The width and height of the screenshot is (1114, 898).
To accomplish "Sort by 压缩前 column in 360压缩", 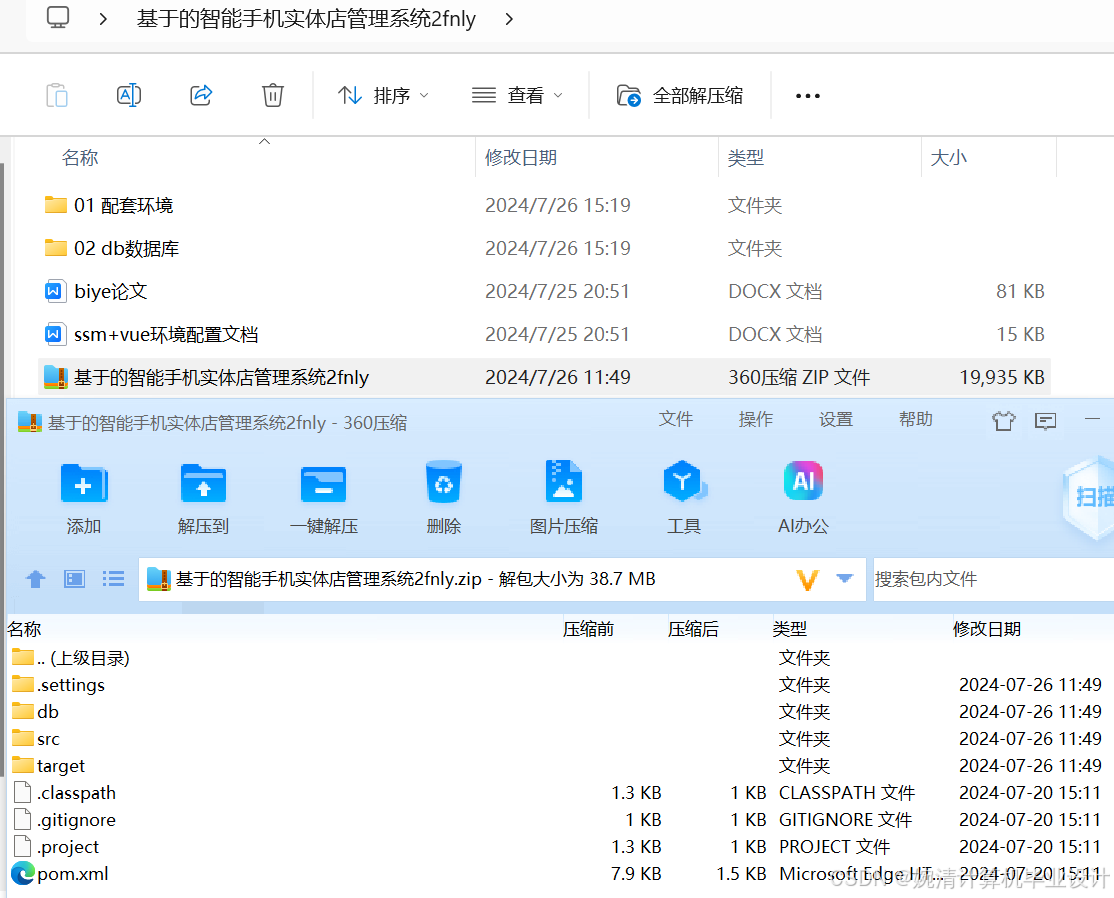I will (588, 629).
